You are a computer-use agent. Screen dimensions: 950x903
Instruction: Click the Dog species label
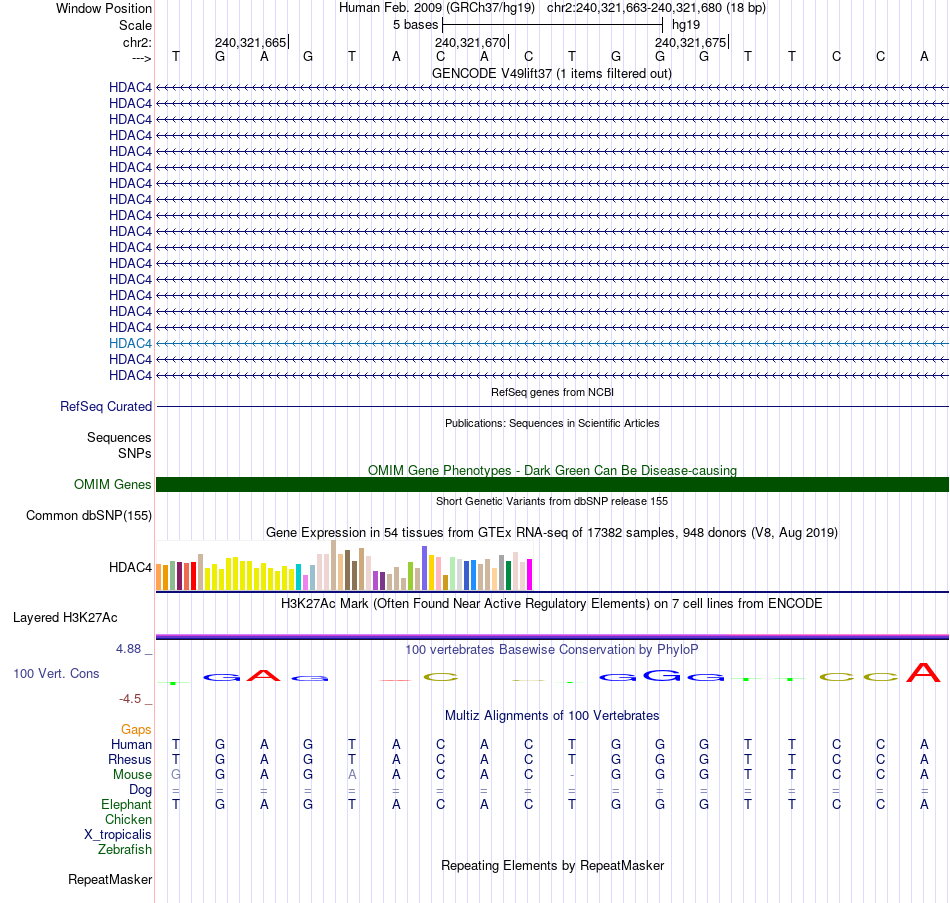pyautogui.click(x=141, y=790)
